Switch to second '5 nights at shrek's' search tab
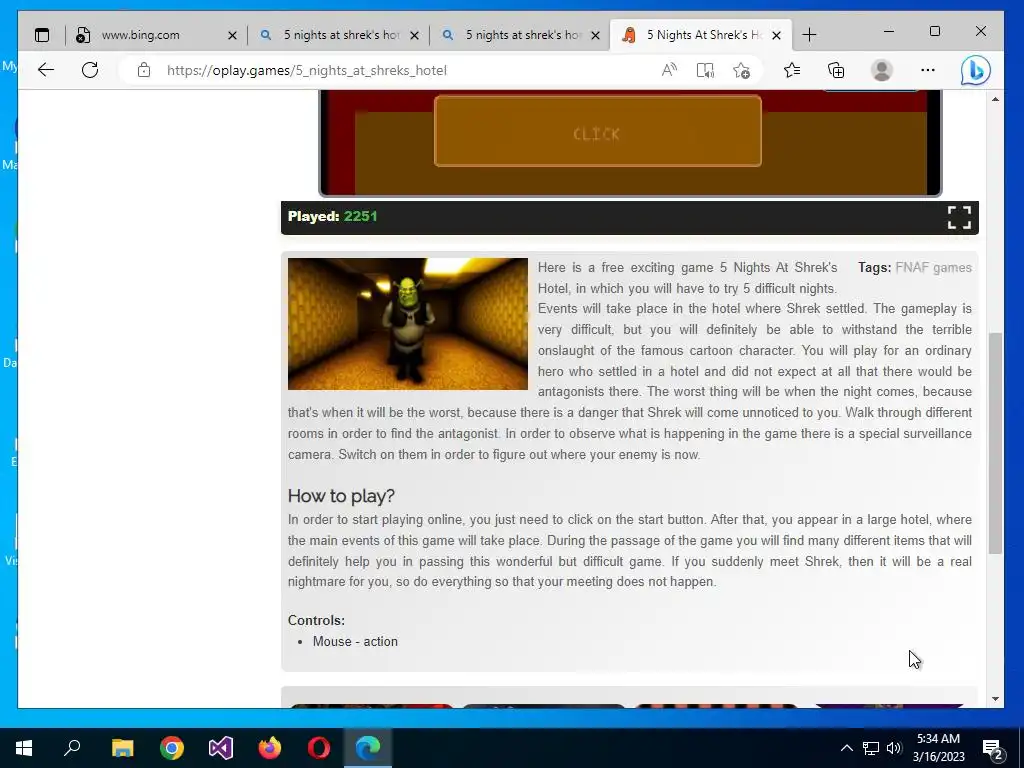Viewport: 1024px width, 768px height. pos(522,35)
